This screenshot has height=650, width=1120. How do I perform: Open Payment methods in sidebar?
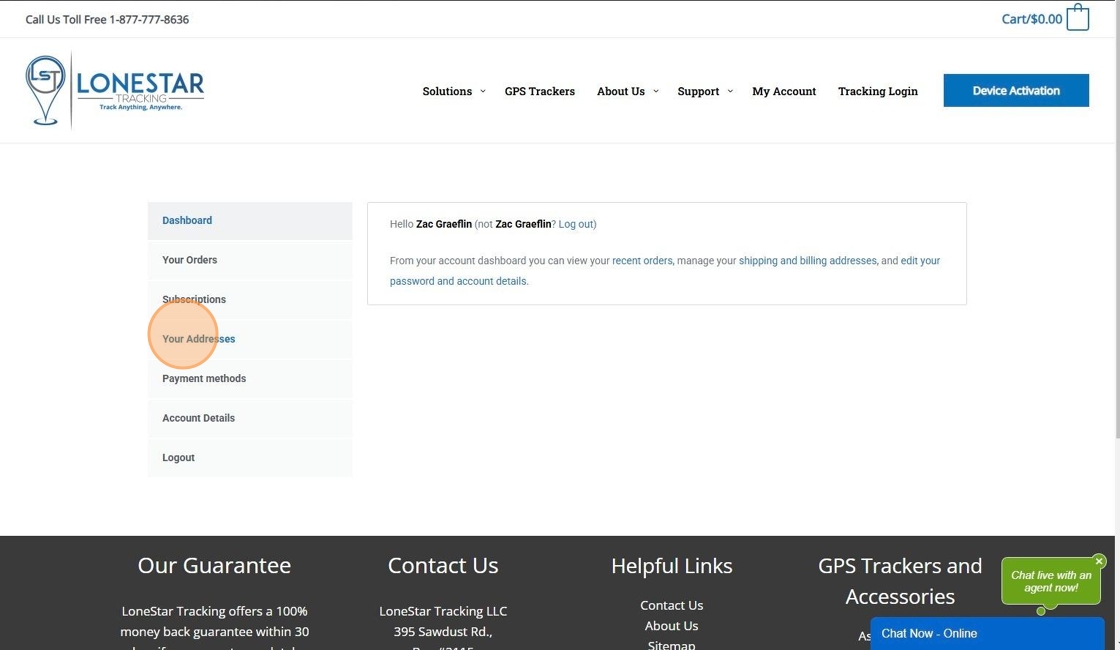[250, 379]
